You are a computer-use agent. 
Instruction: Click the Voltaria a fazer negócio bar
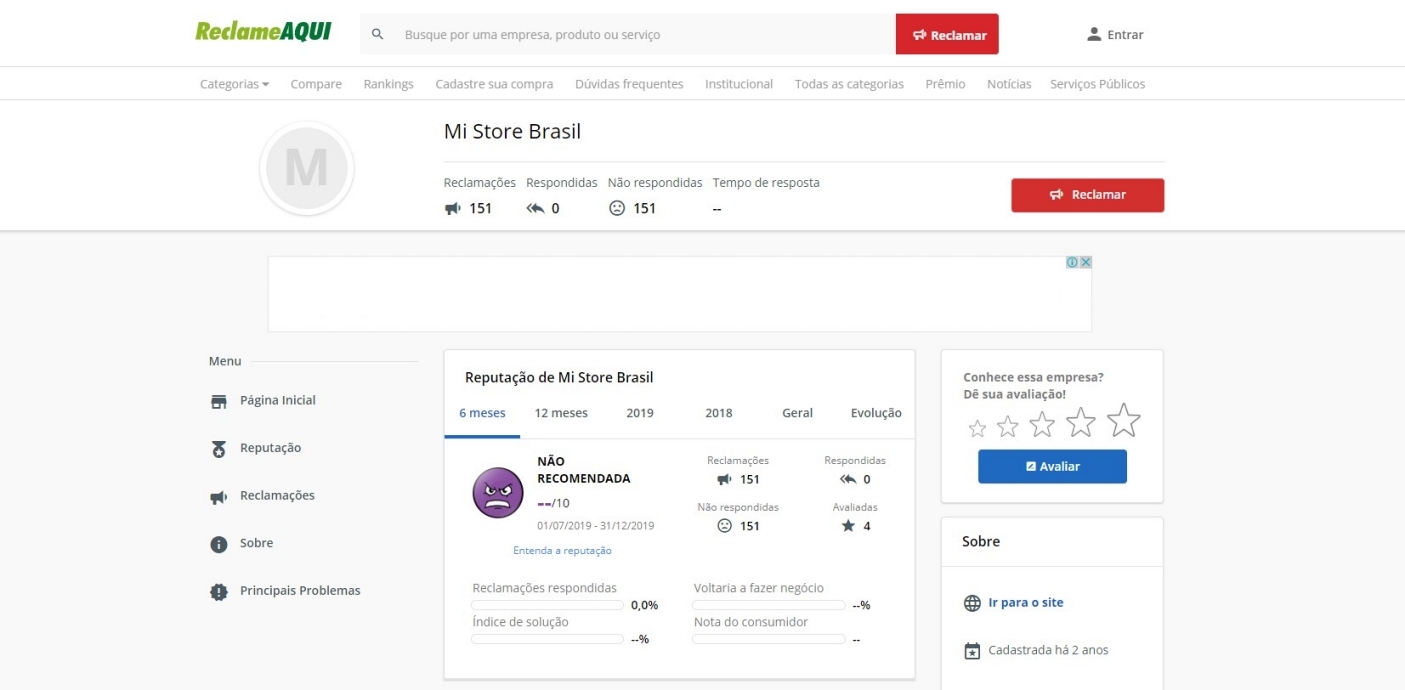tap(769, 605)
